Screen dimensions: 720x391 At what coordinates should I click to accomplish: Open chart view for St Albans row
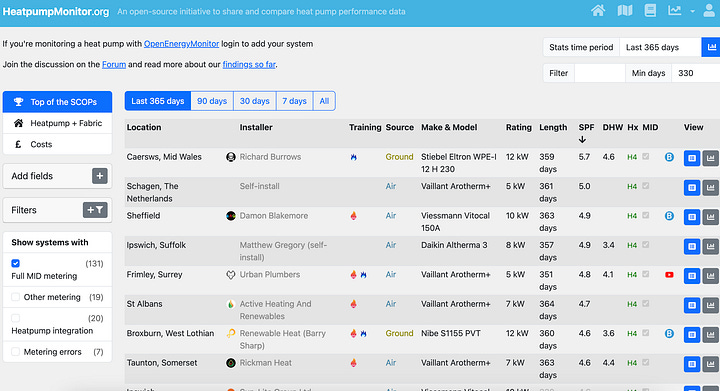coord(710,305)
